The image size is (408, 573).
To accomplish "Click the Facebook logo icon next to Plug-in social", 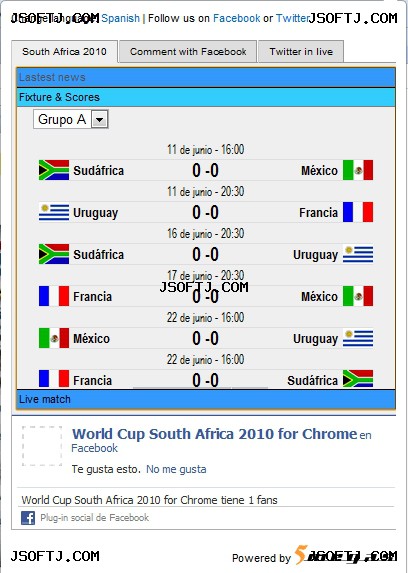I will [x=28, y=518].
